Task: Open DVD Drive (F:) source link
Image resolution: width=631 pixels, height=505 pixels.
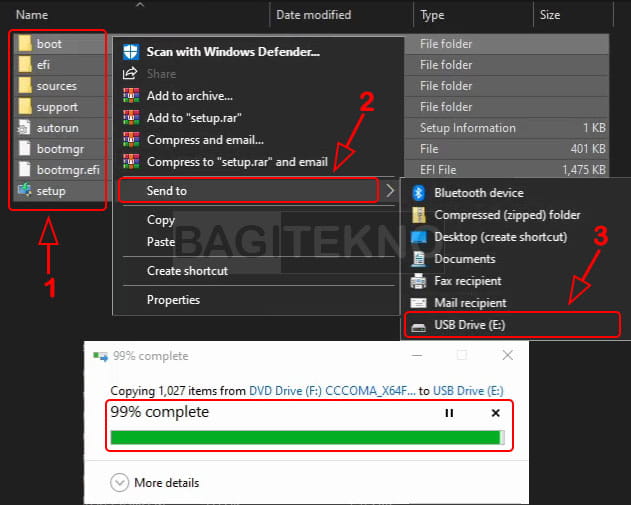Action: pyautogui.click(x=332, y=391)
